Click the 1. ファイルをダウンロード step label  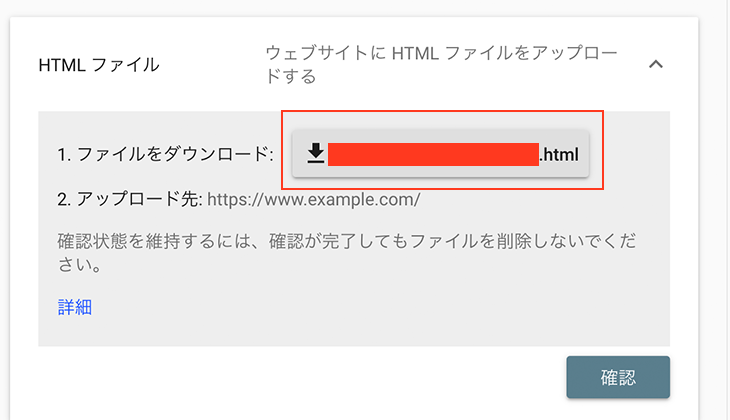pyautogui.click(x=165, y=154)
